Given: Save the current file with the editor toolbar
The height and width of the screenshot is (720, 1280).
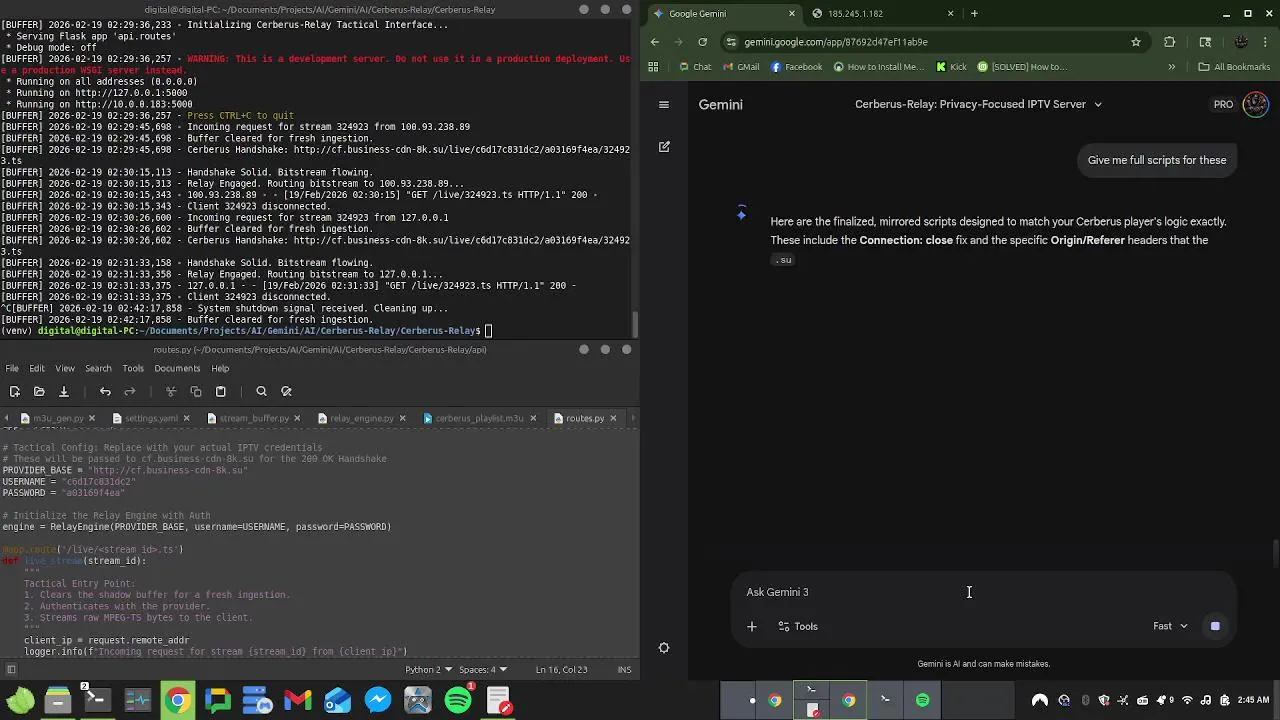Looking at the screenshot, I should [x=63, y=391].
